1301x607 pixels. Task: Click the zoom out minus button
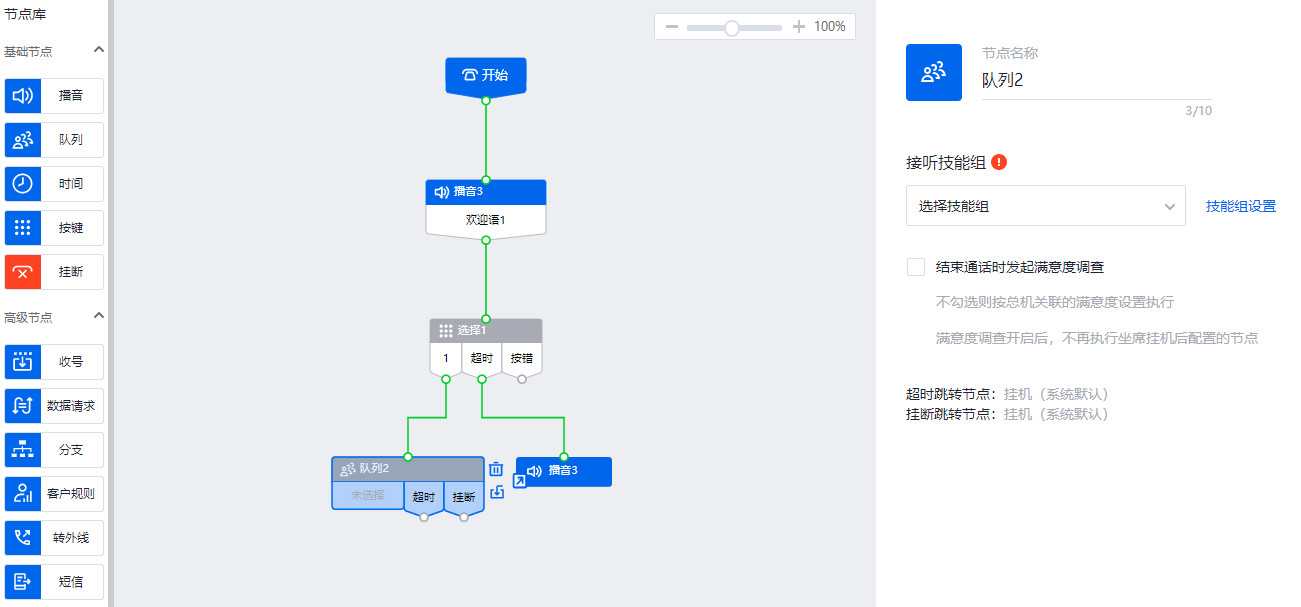pos(672,27)
